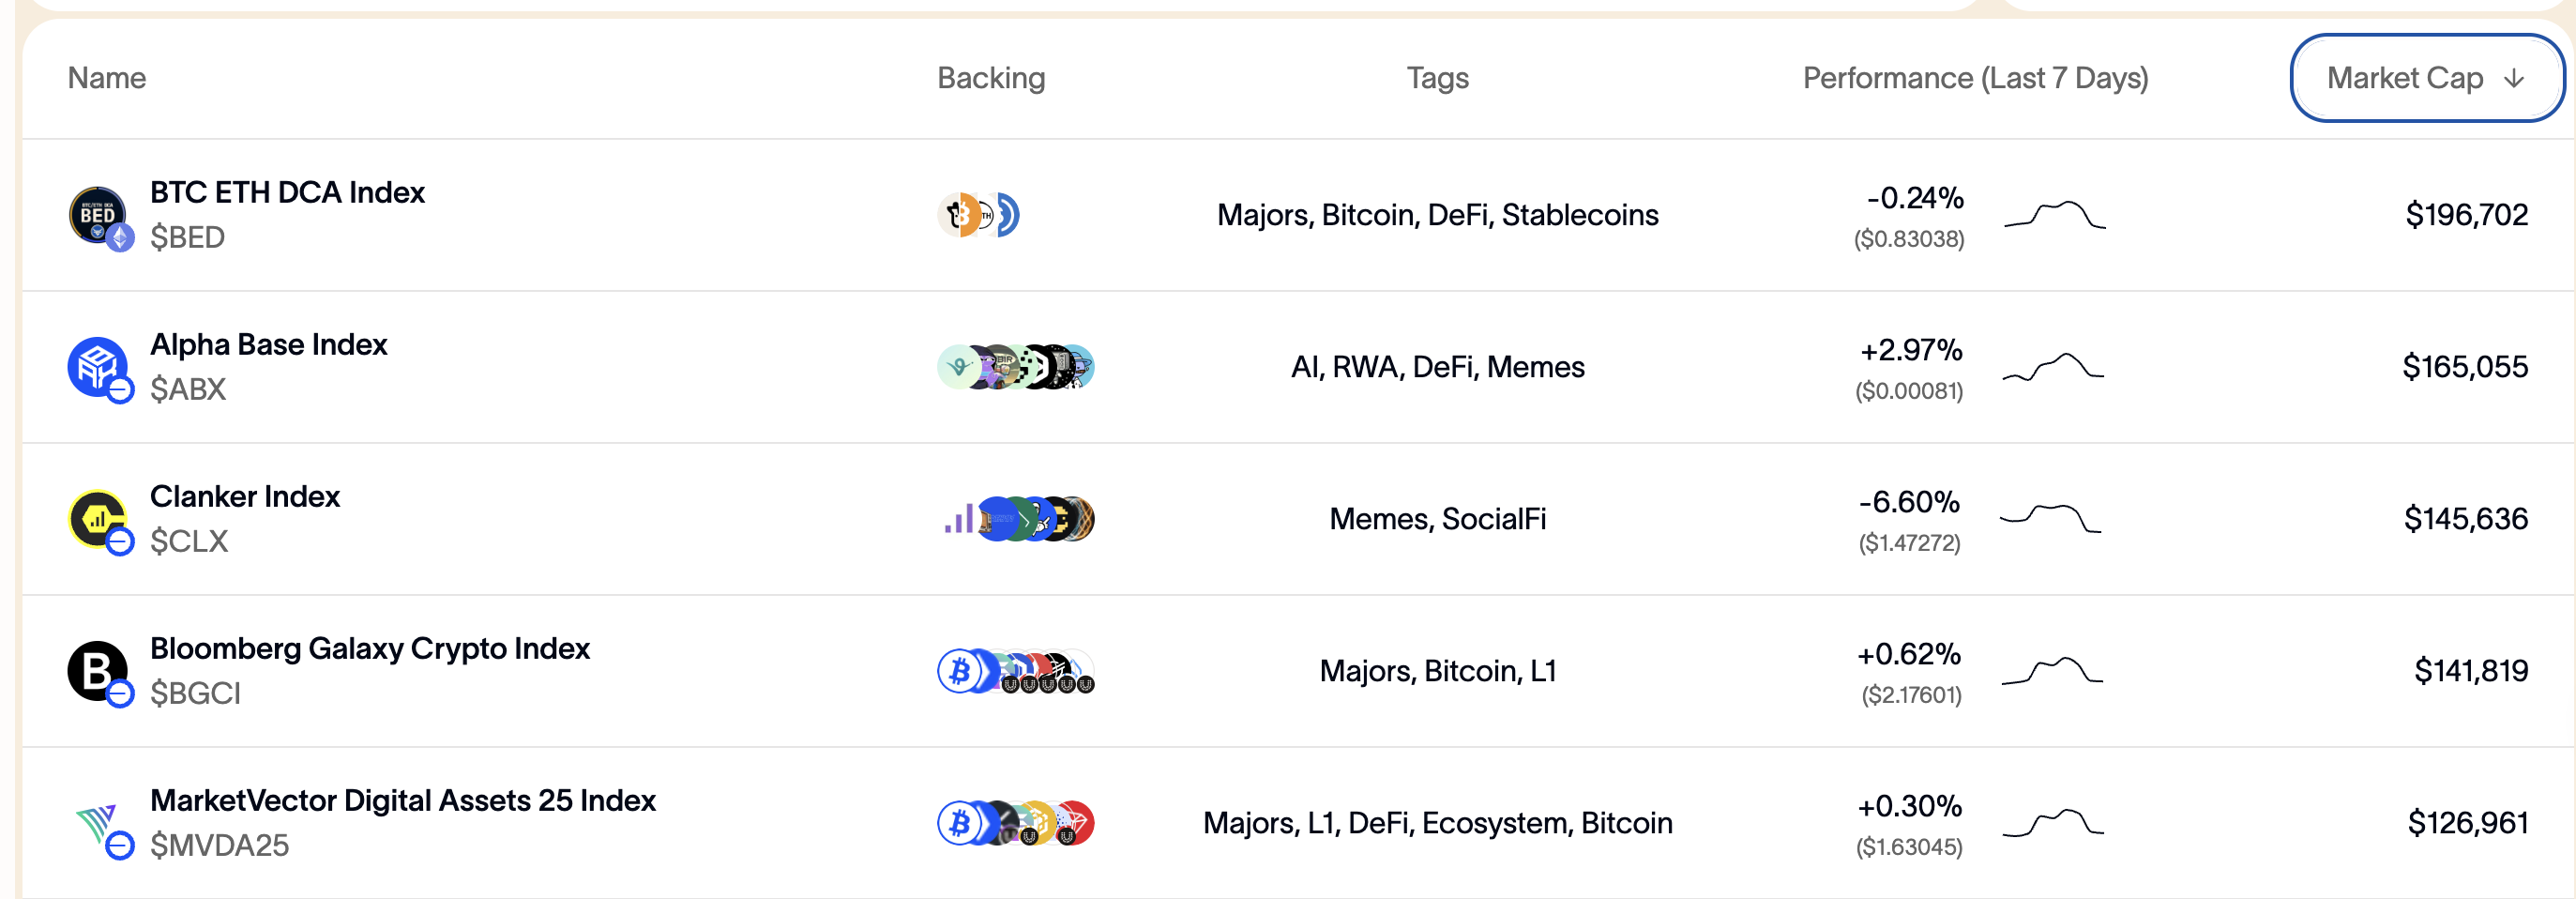Click the Bloomberg Galaxy Crypto Index logo
Viewport: 2576px width, 899px height.
[x=98, y=671]
